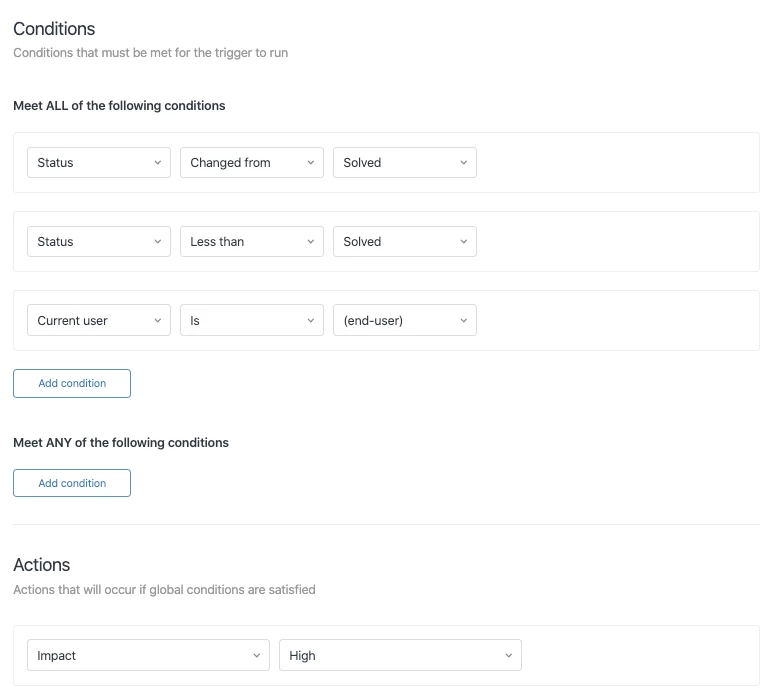Open the Status field dropdown in first condition
The image size is (773, 697).
98,163
